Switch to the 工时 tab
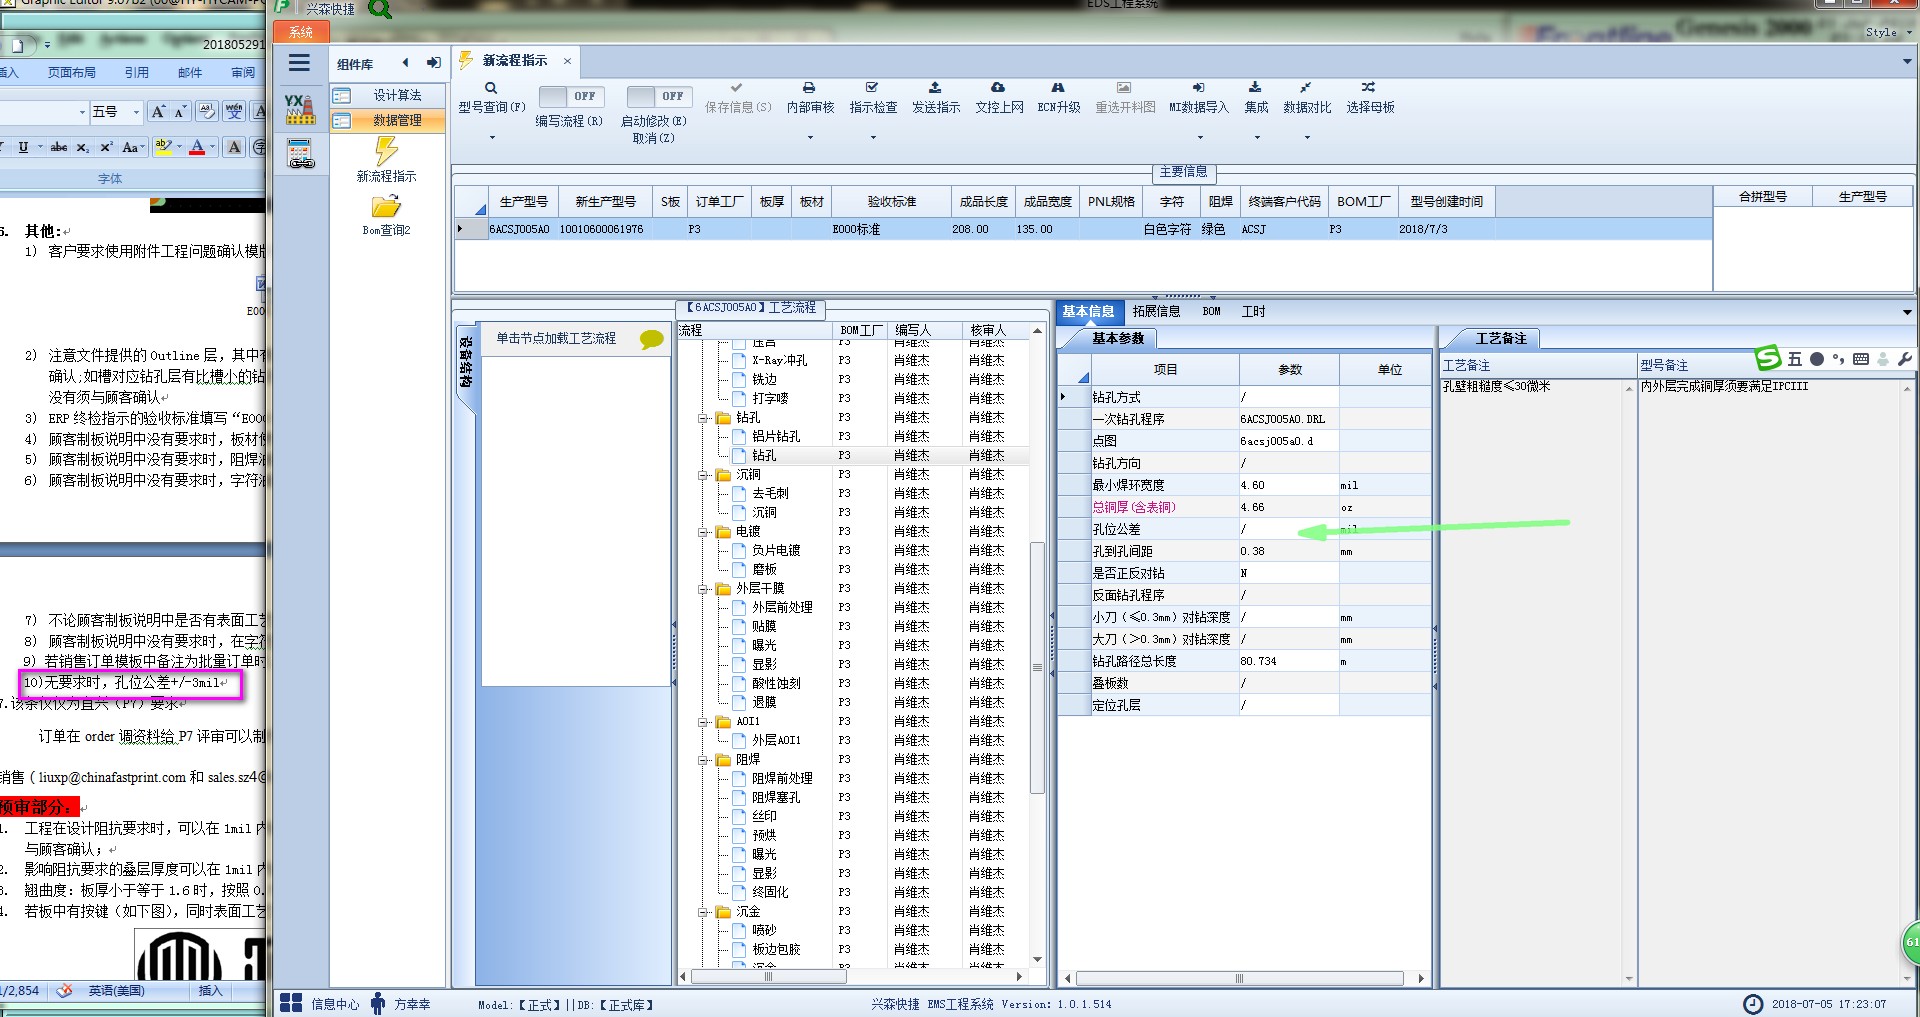The image size is (1920, 1017). pos(1253,311)
